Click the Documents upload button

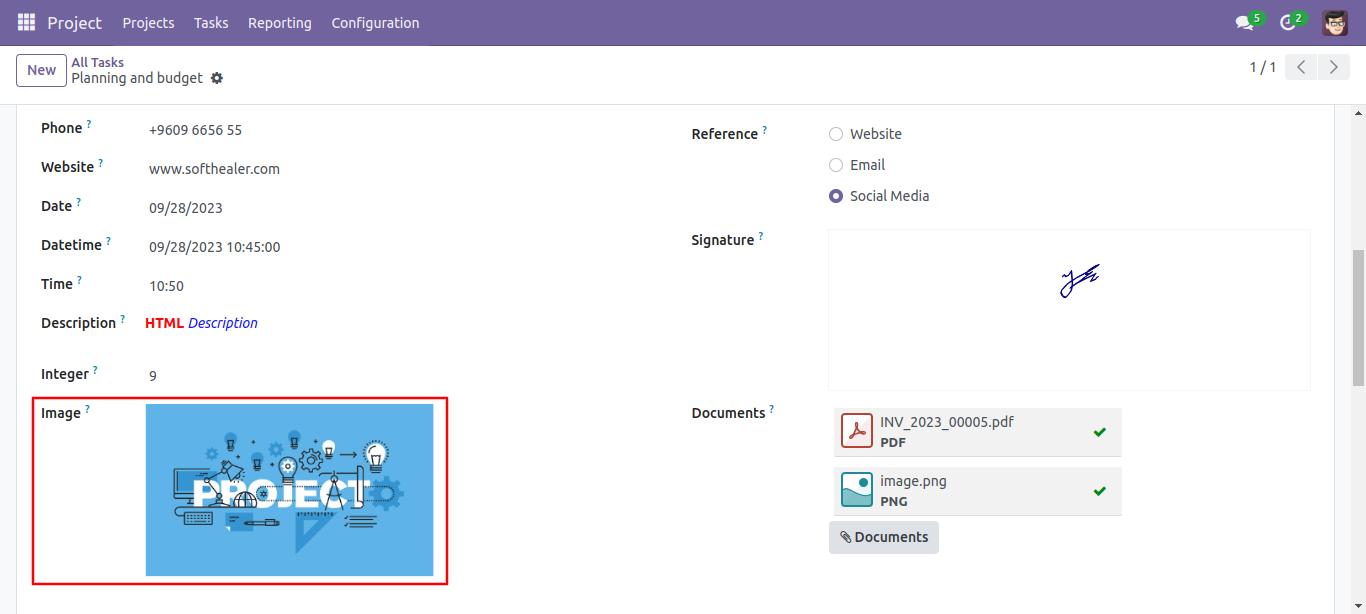tap(883, 537)
